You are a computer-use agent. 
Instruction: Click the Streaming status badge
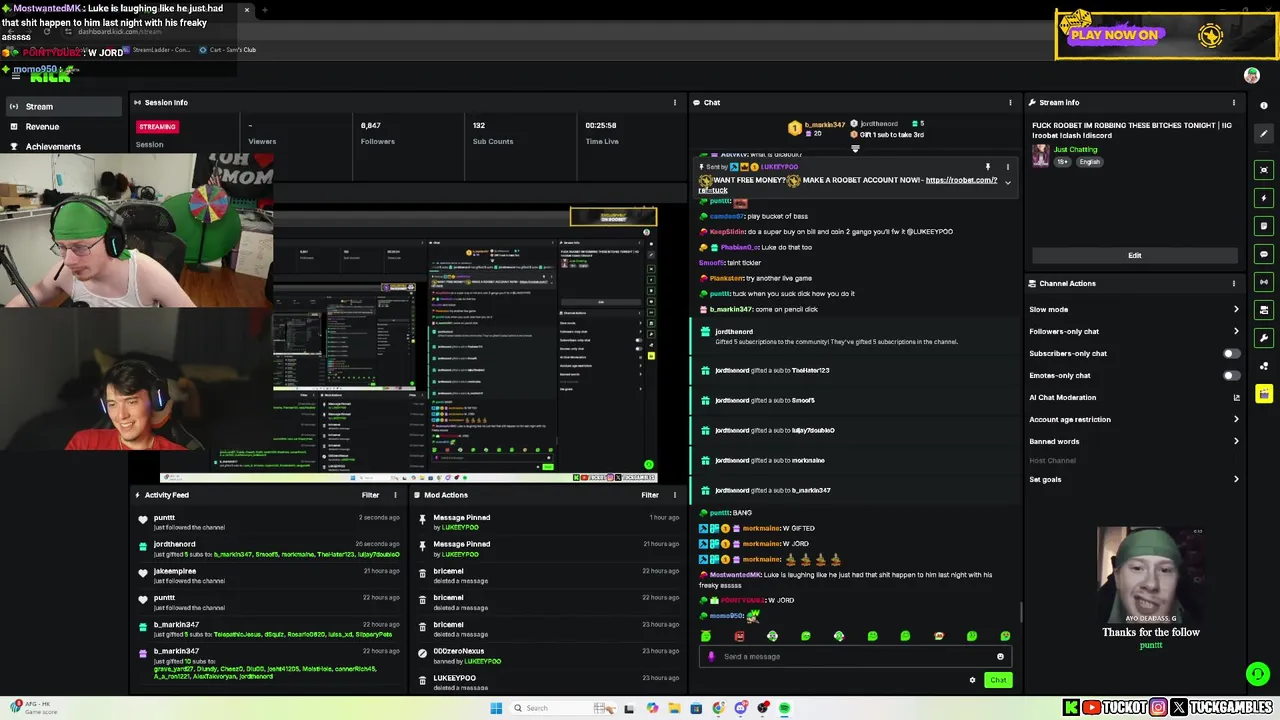coord(157,127)
